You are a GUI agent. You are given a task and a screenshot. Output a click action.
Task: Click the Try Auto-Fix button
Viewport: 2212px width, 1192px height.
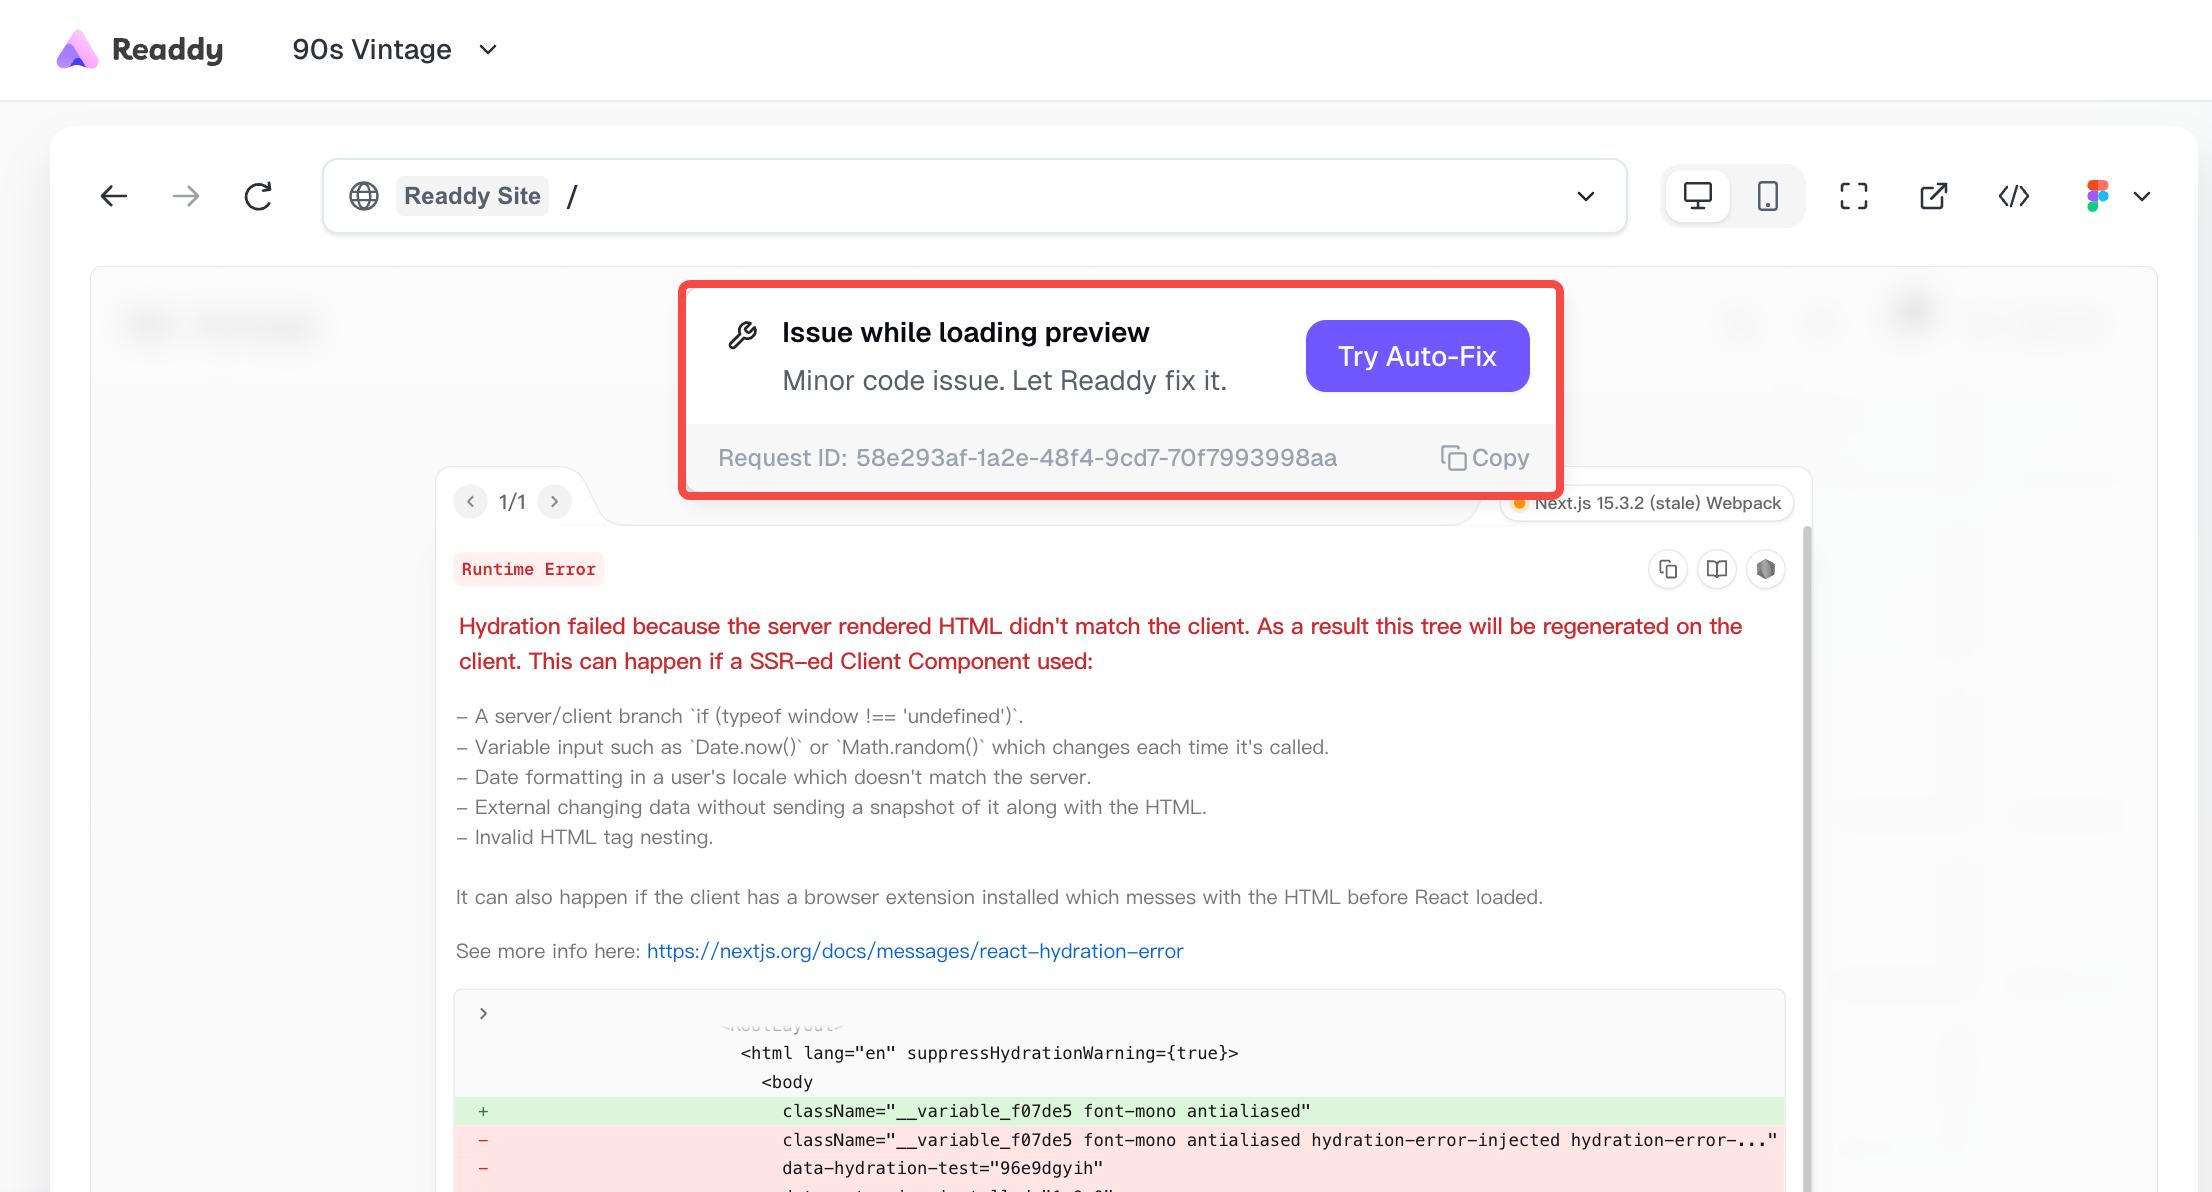pos(1417,356)
